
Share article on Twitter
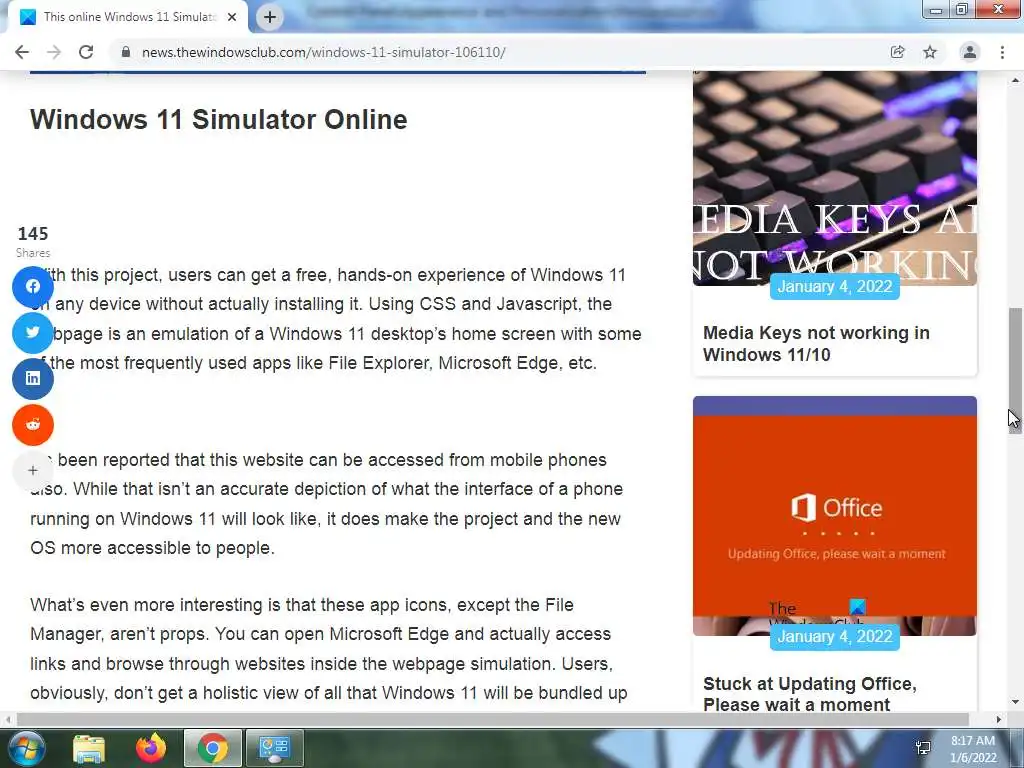point(33,332)
